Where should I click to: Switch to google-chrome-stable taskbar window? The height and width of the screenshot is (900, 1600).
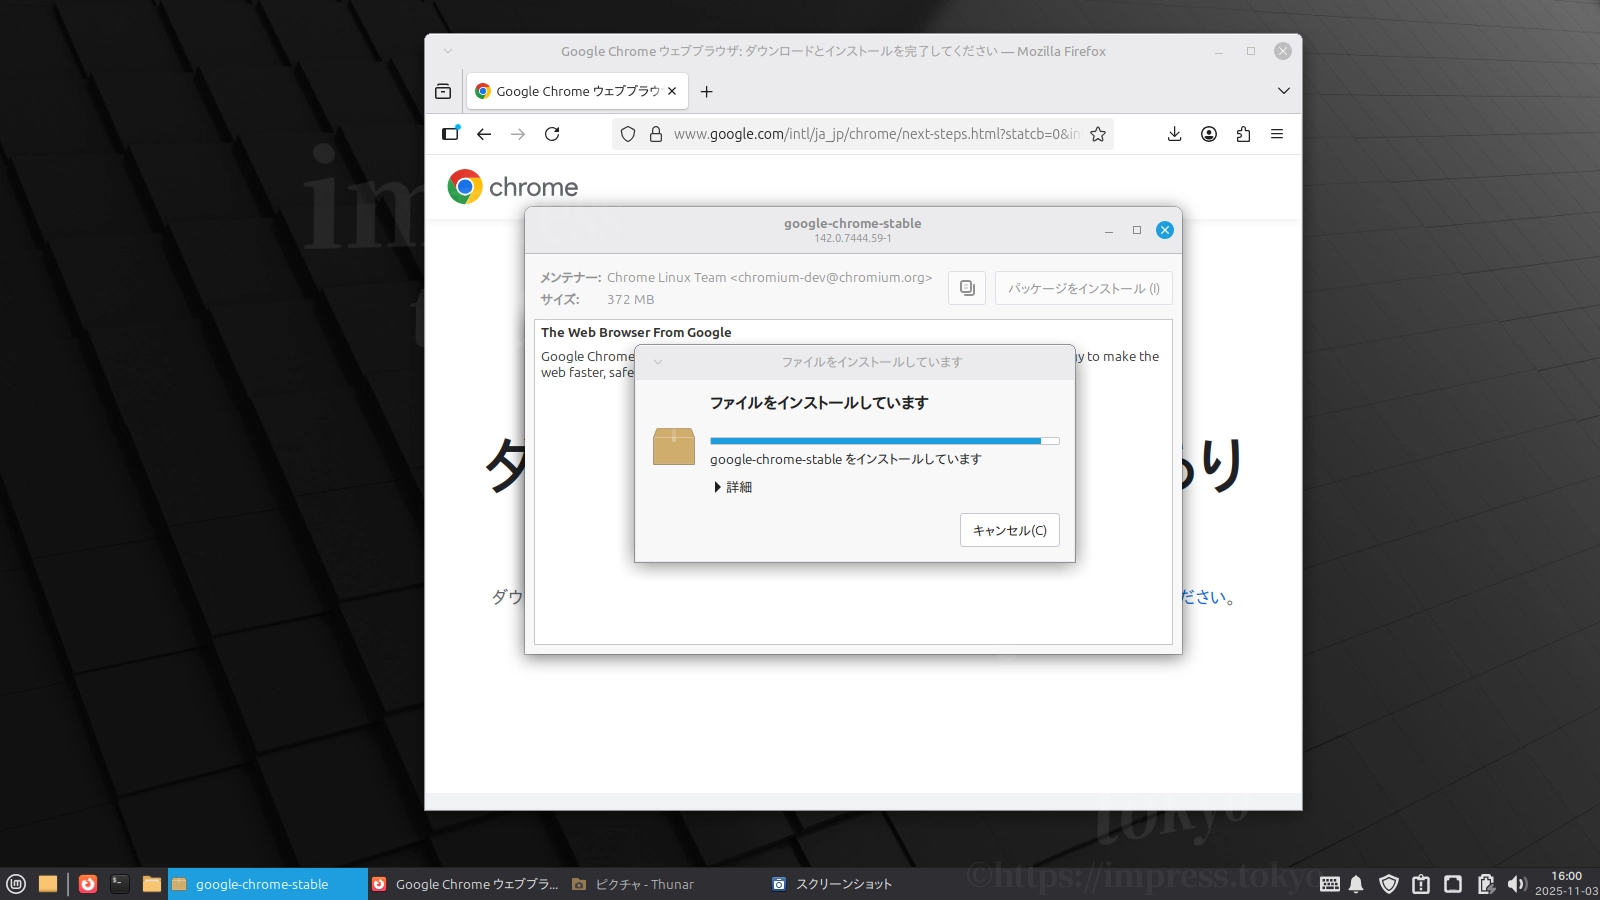(x=268, y=884)
